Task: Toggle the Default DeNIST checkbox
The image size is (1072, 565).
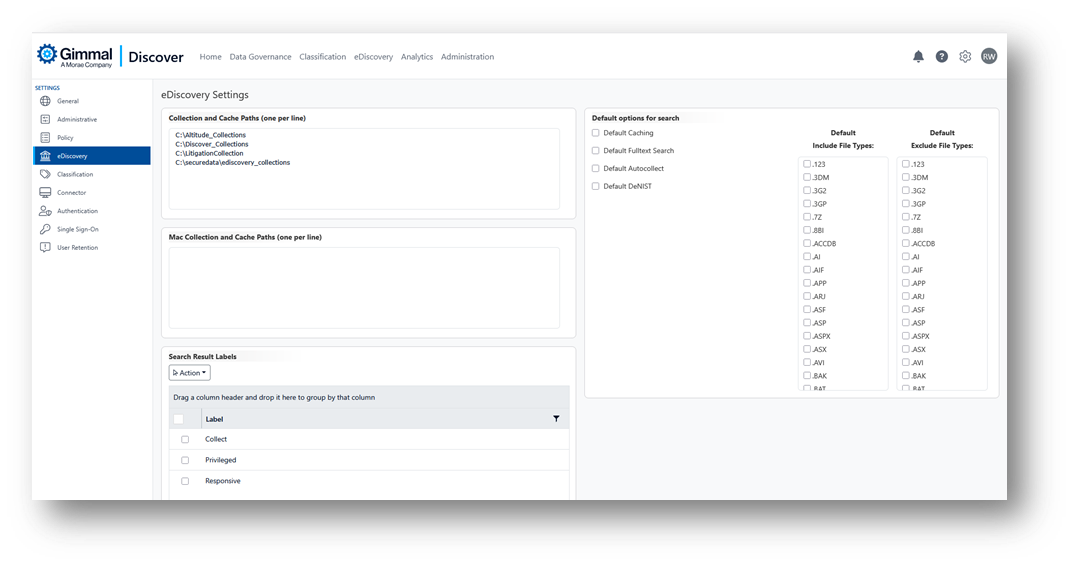Action: point(596,187)
